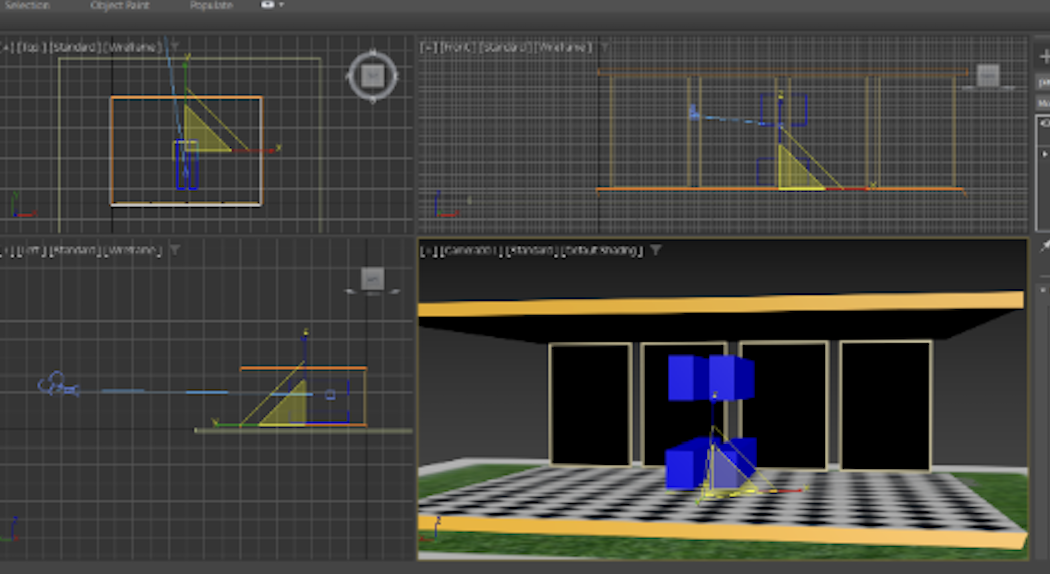Open Camera viewport filter funnel icon
Image resolution: width=1050 pixels, height=574 pixels.
point(655,251)
